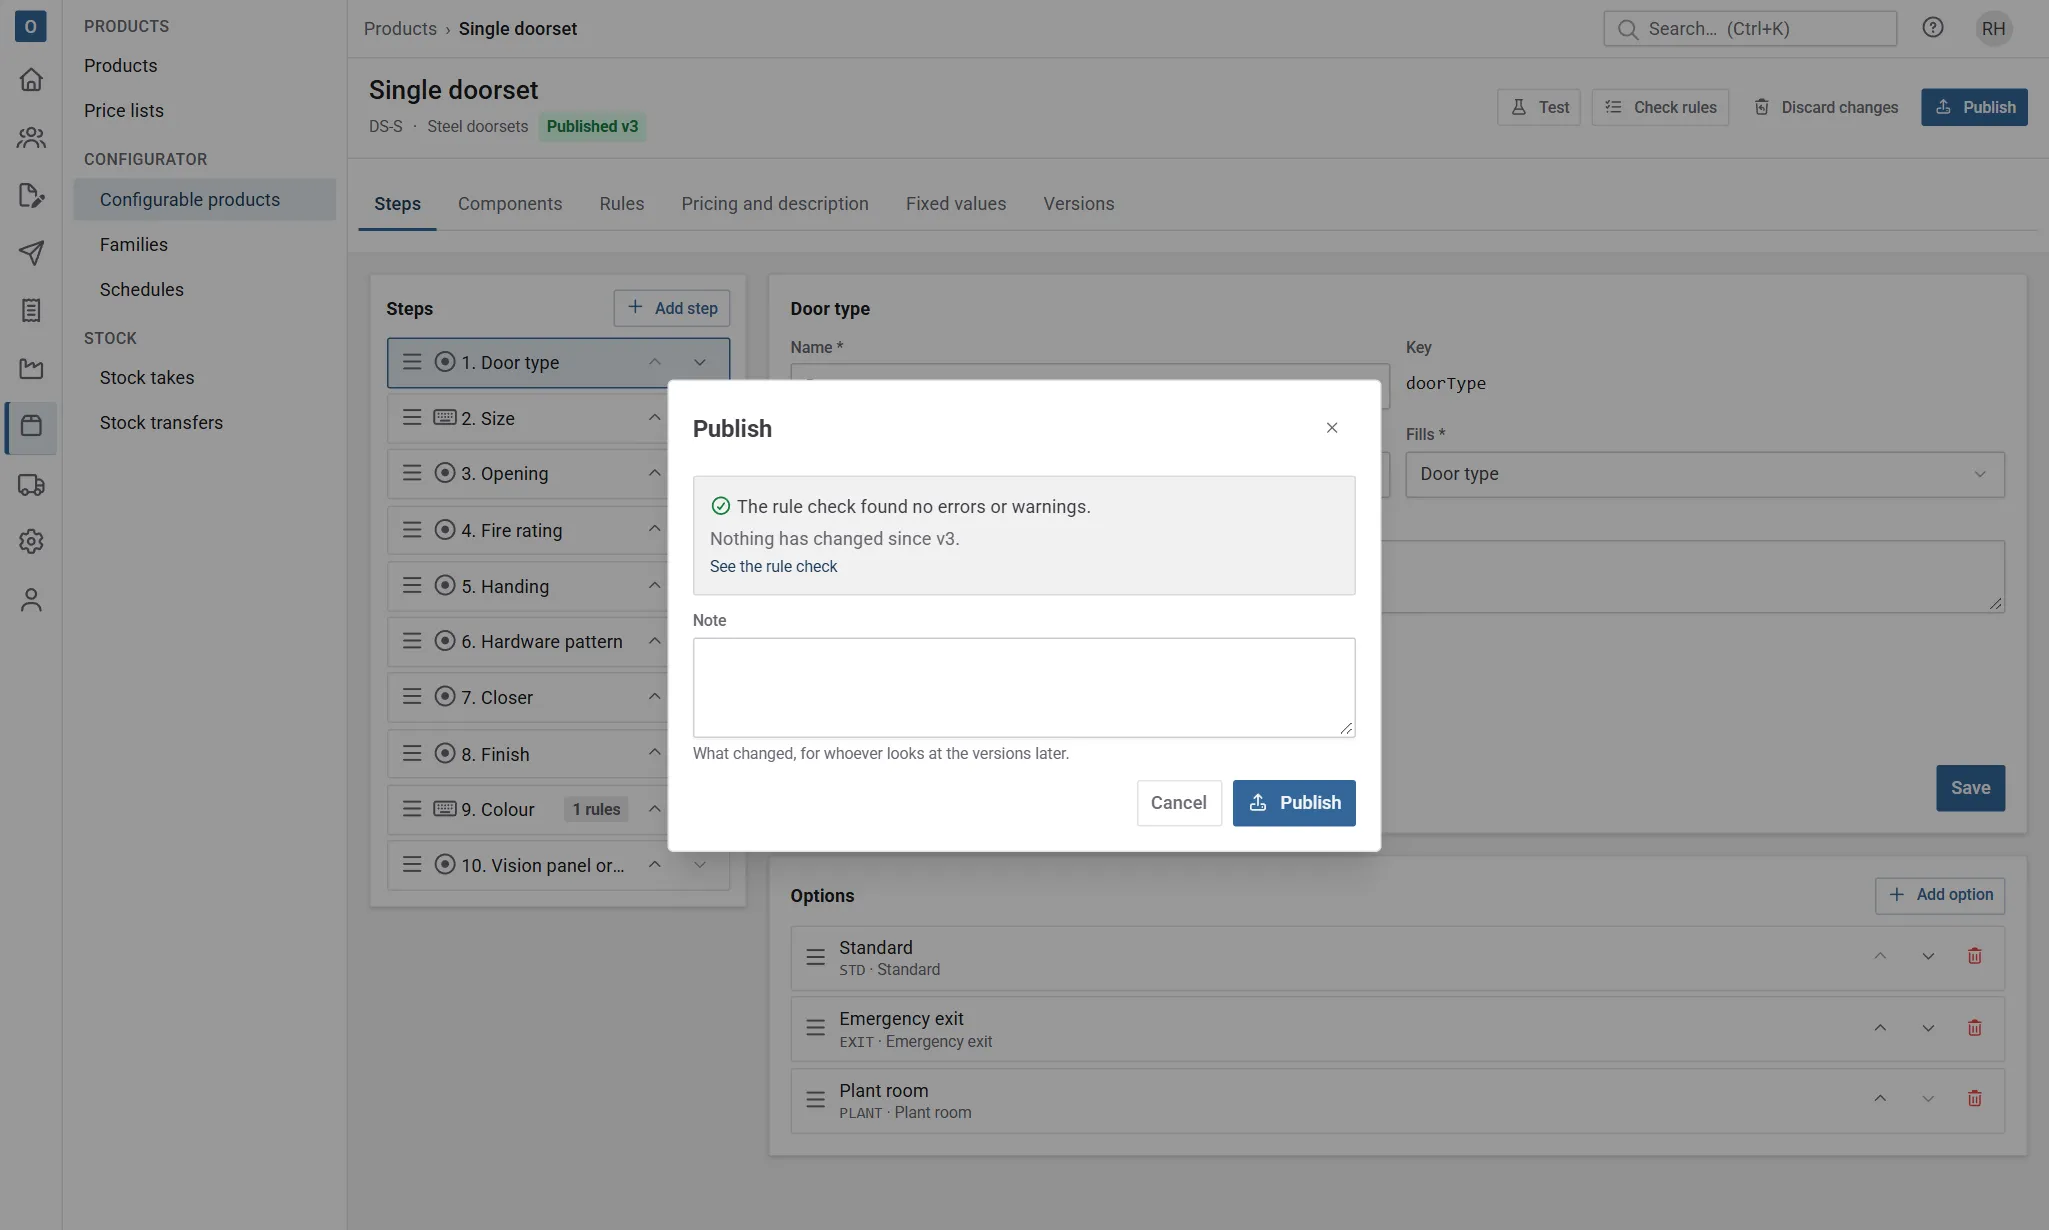Open Stock transfers in the side menu
This screenshot has width=2049, height=1230.
click(x=161, y=423)
